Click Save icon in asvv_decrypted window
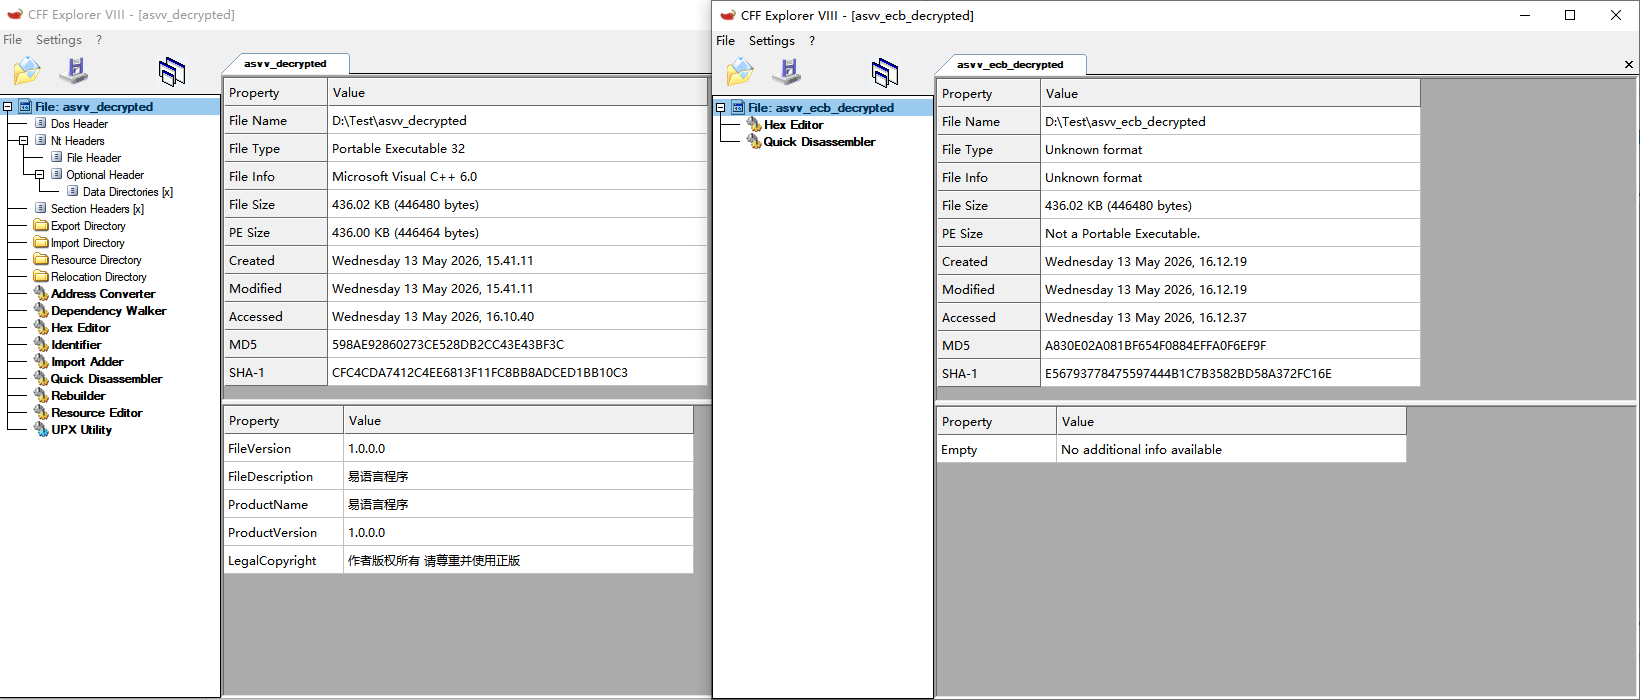This screenshot has height=700, width=1640. pos(74,71)
